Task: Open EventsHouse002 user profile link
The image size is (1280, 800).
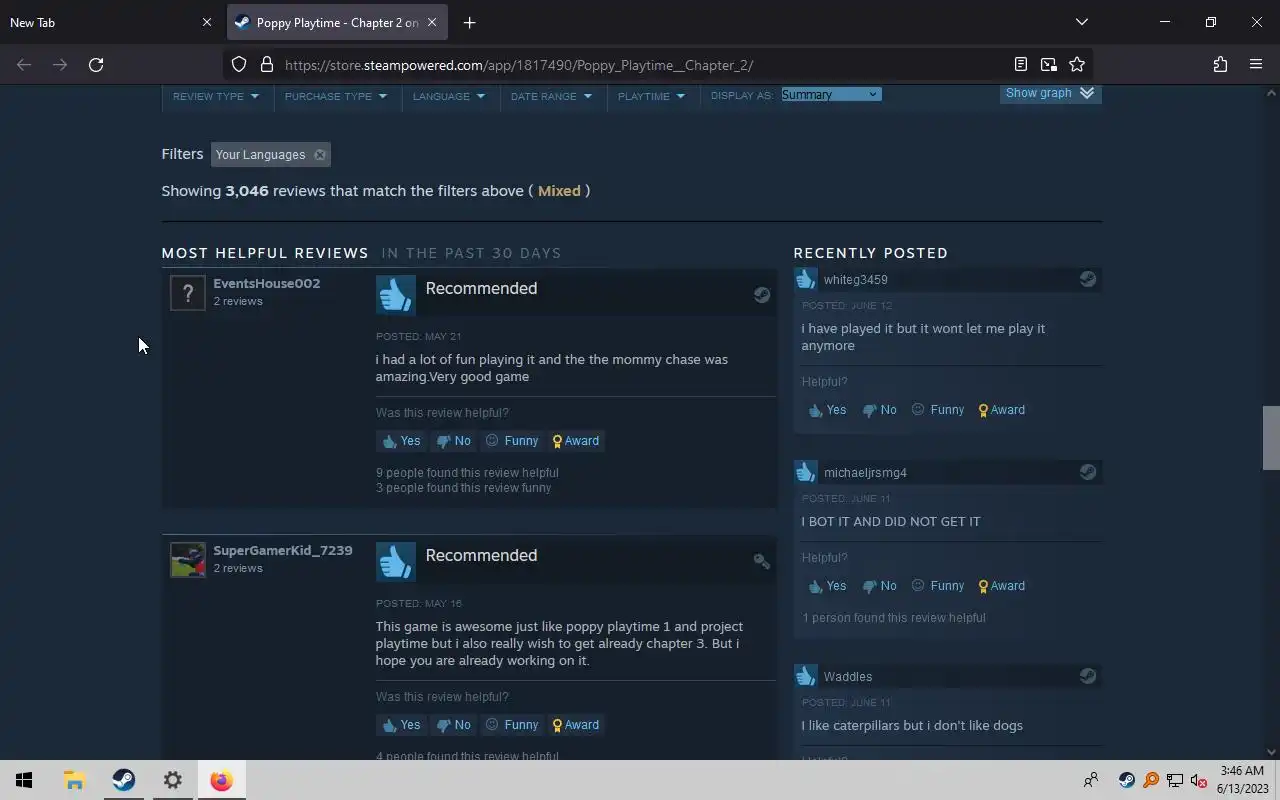Action: pyautogui.click(x=266, y=284)
